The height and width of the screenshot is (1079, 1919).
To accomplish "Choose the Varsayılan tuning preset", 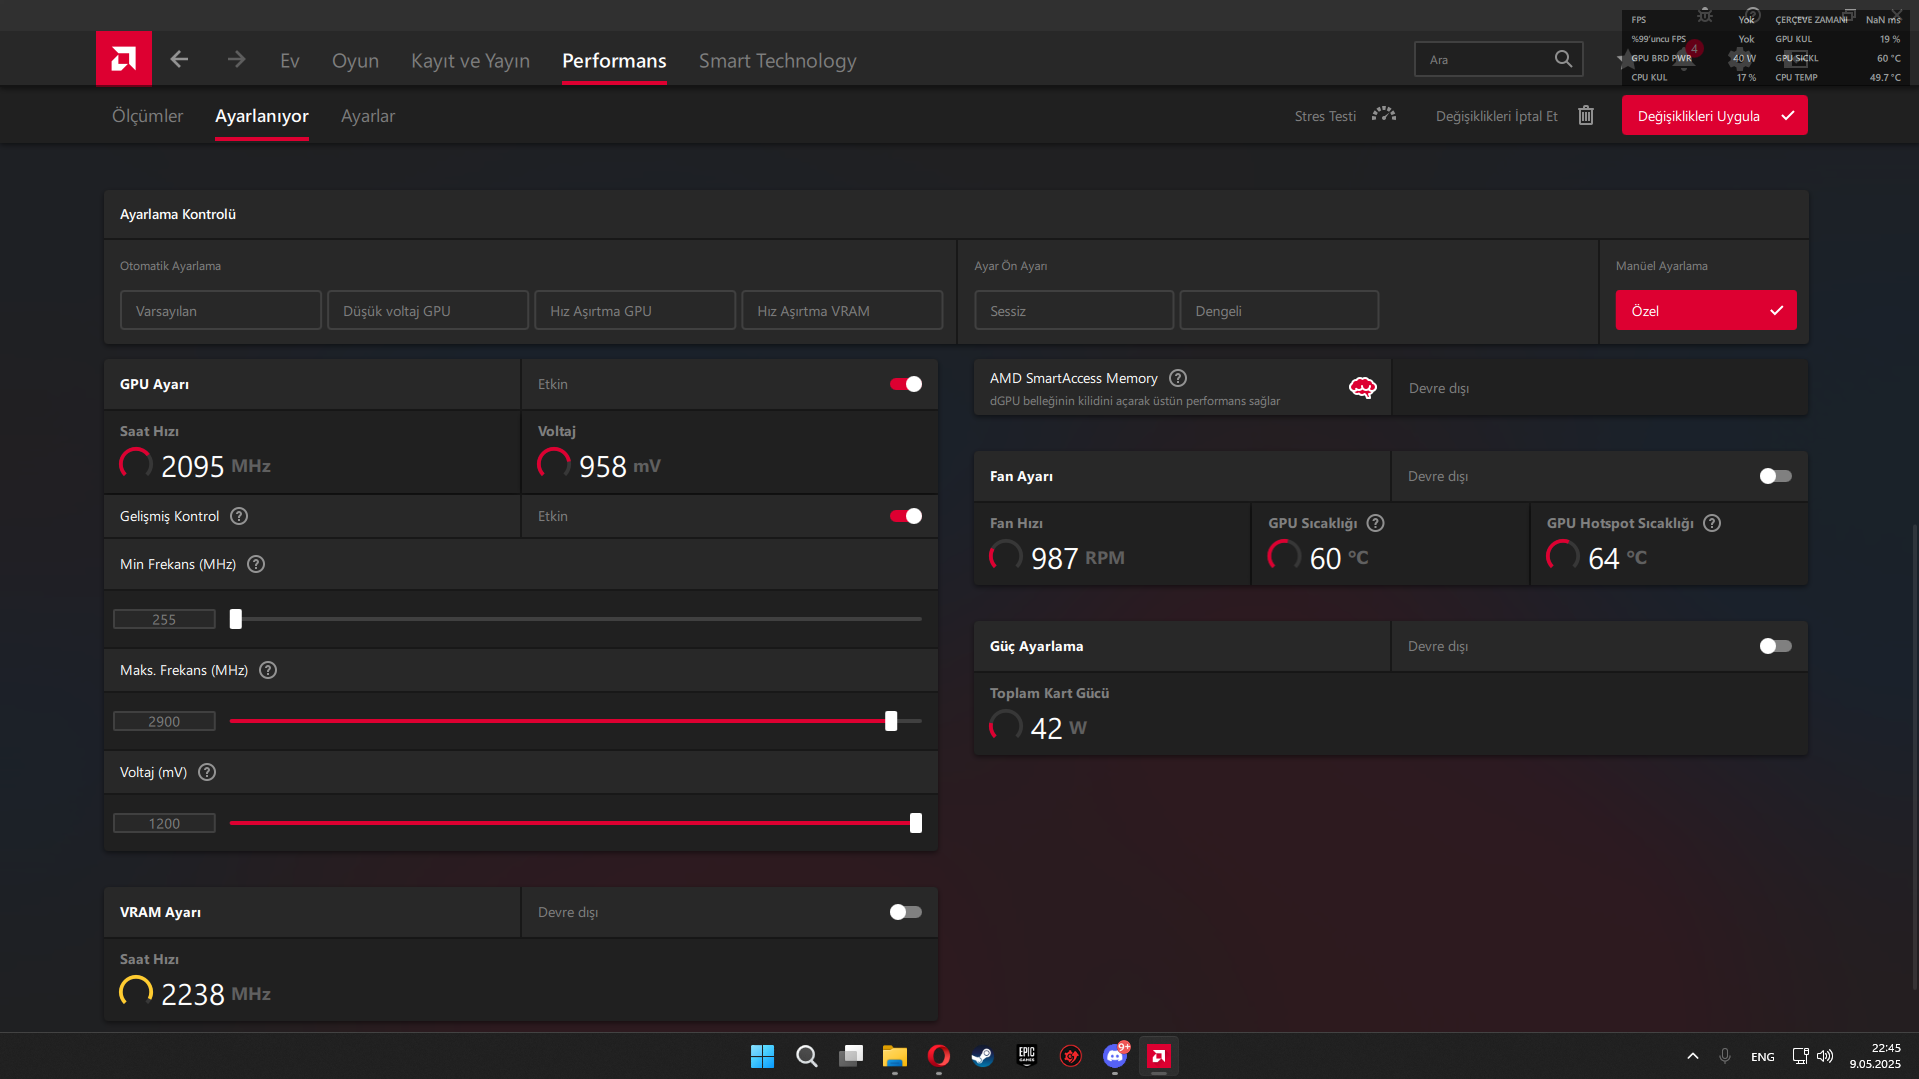I will 221,311.
